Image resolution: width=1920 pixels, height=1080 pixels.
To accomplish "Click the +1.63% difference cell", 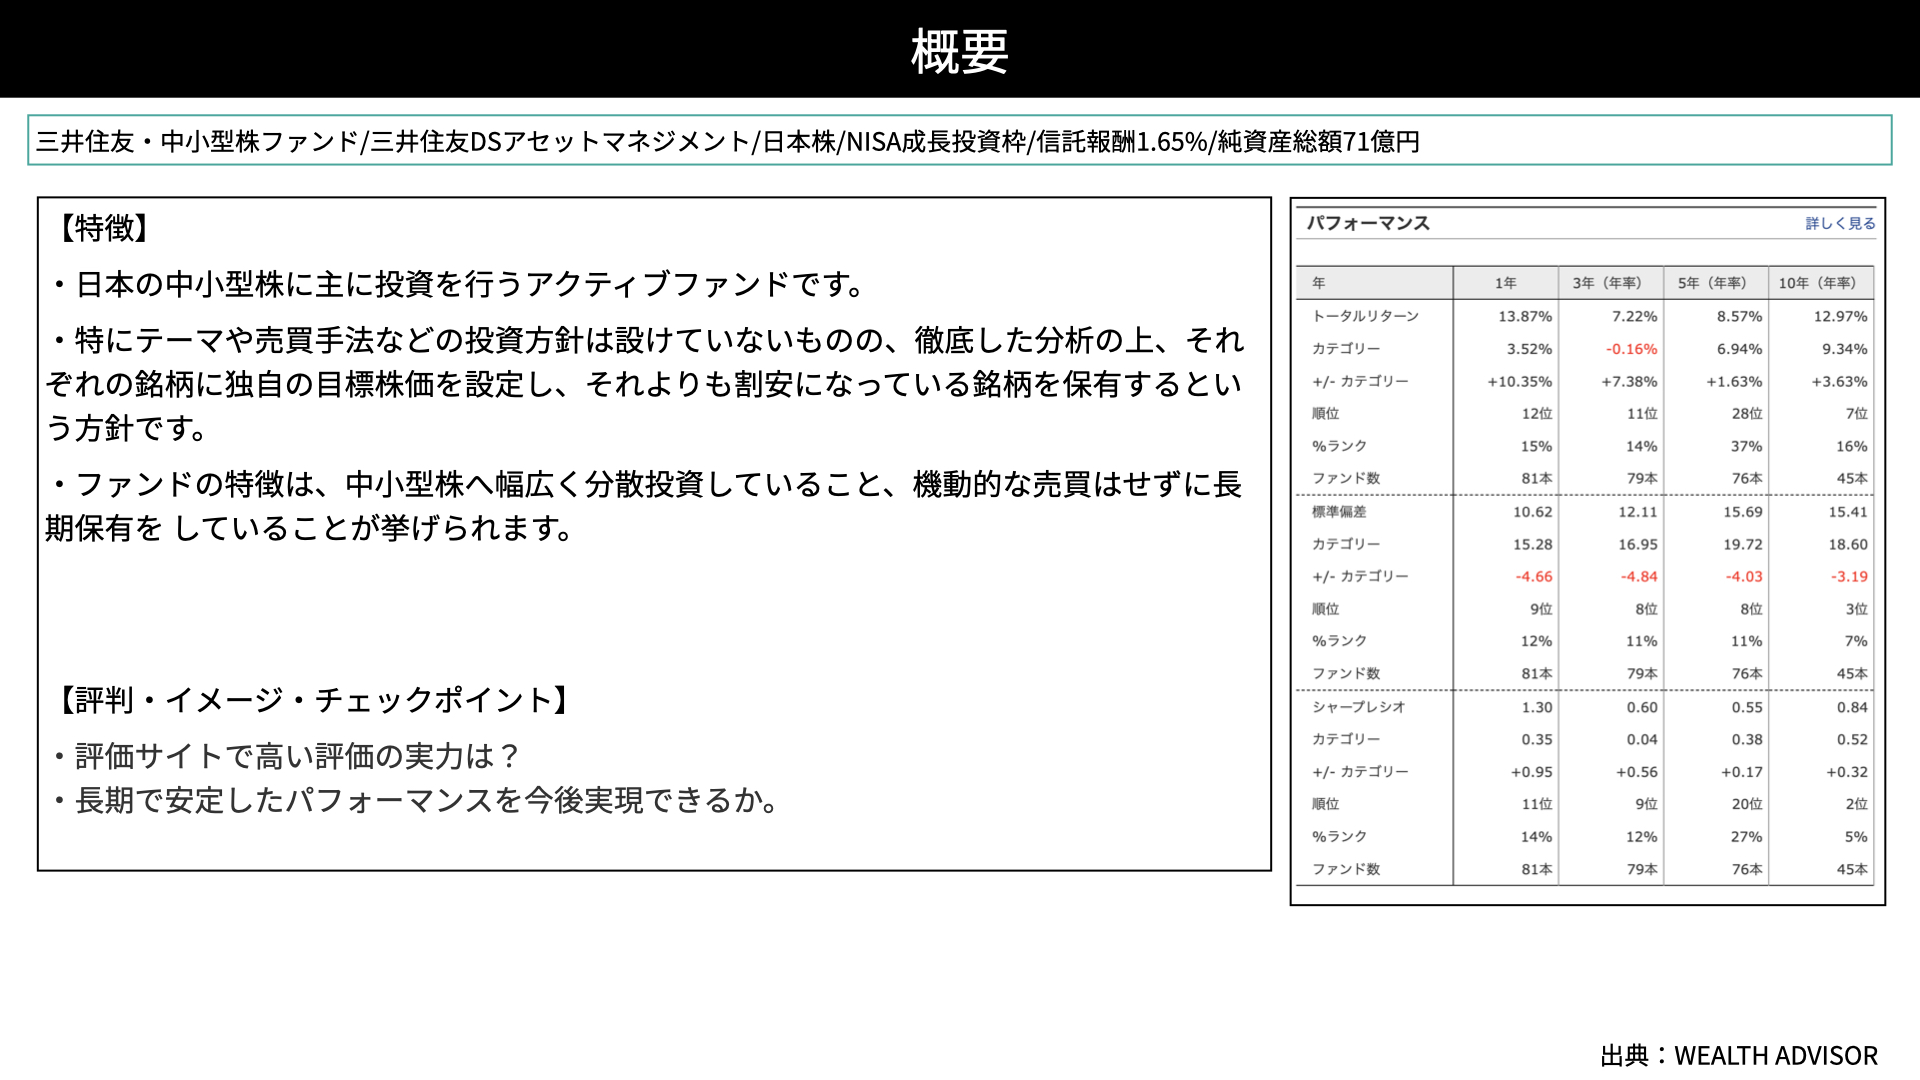I will coord(1734,381).
